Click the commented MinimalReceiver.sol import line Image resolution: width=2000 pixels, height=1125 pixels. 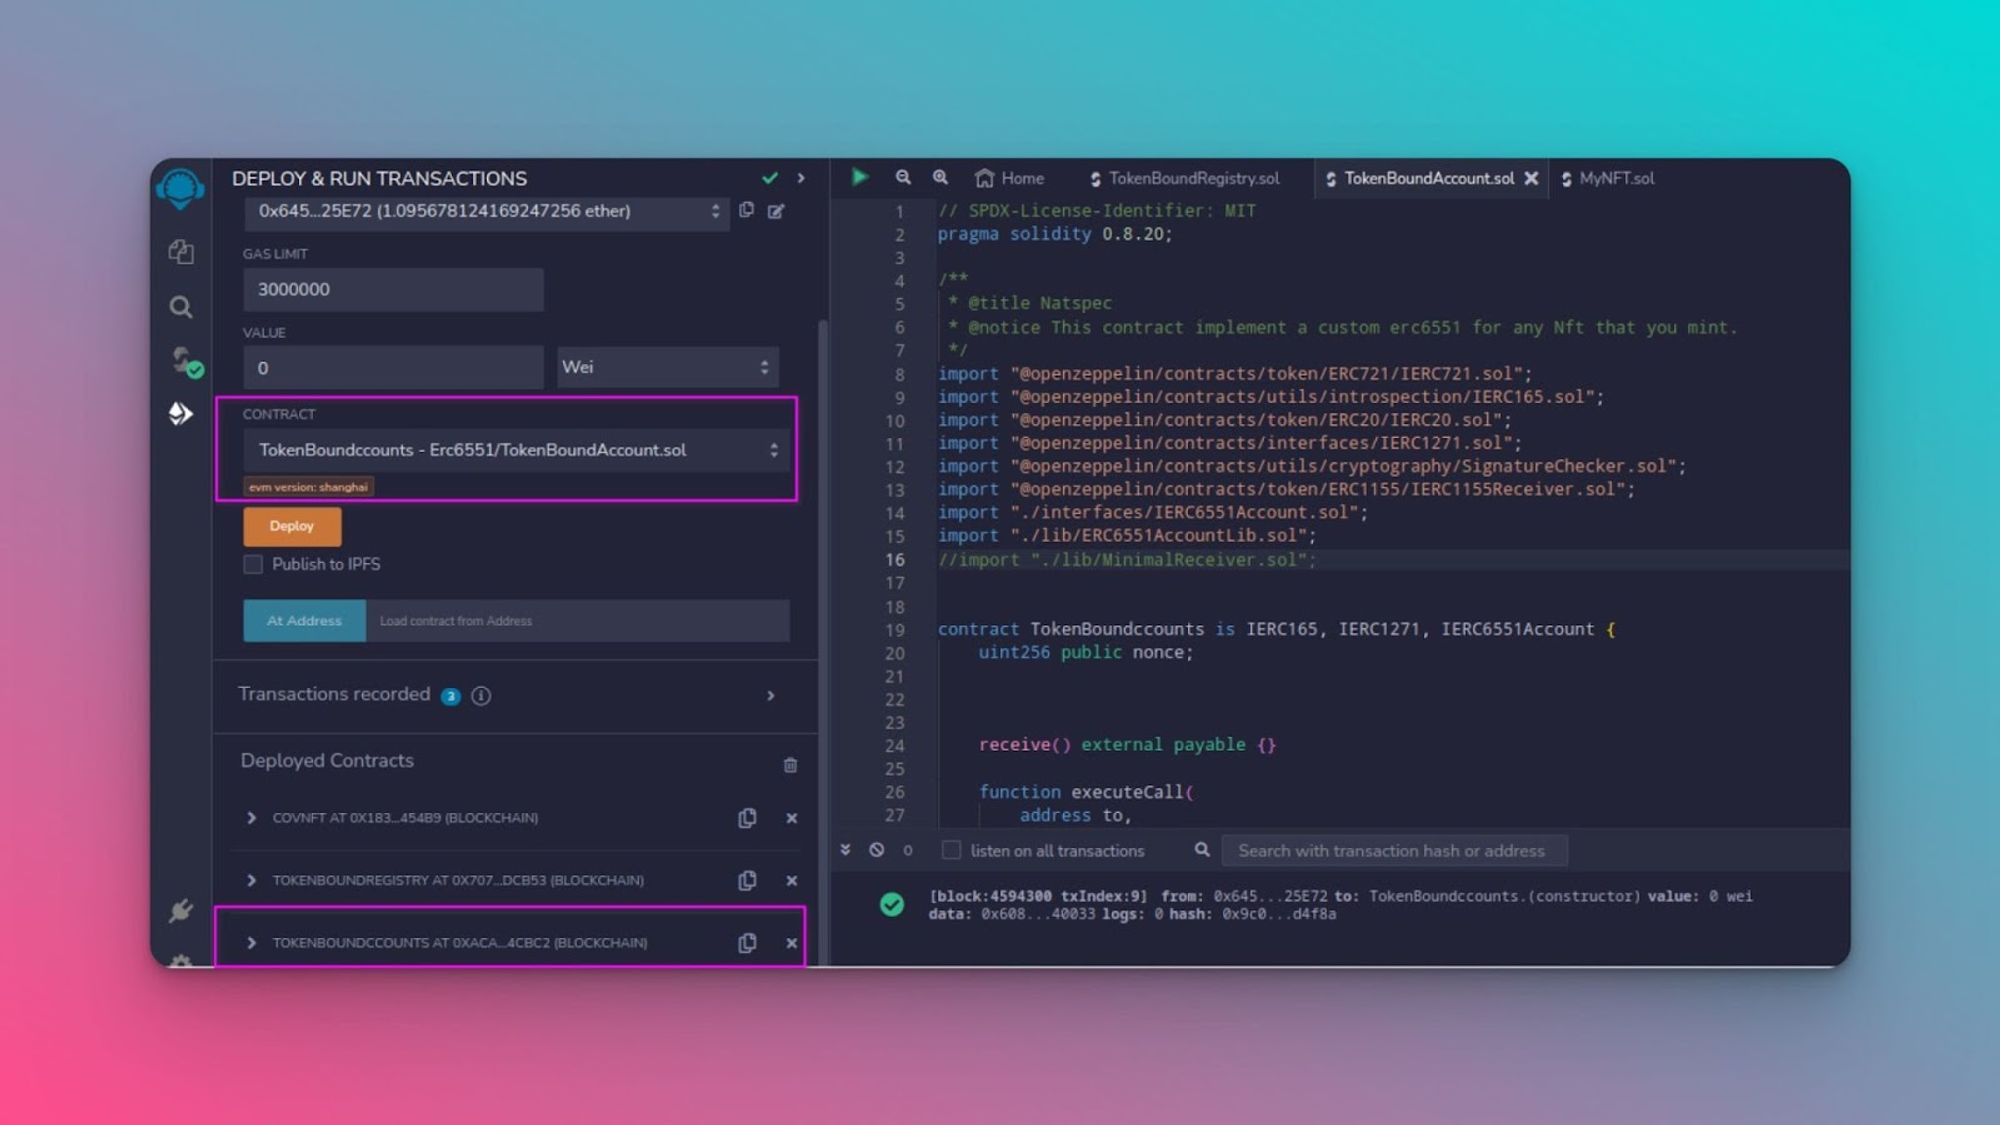1127,560
